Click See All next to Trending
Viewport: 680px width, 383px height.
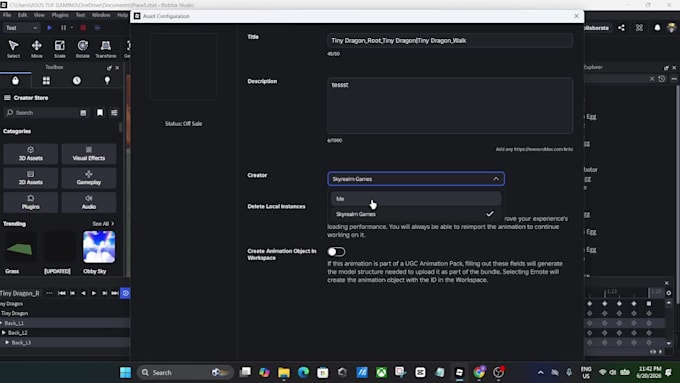pos(103,224)
